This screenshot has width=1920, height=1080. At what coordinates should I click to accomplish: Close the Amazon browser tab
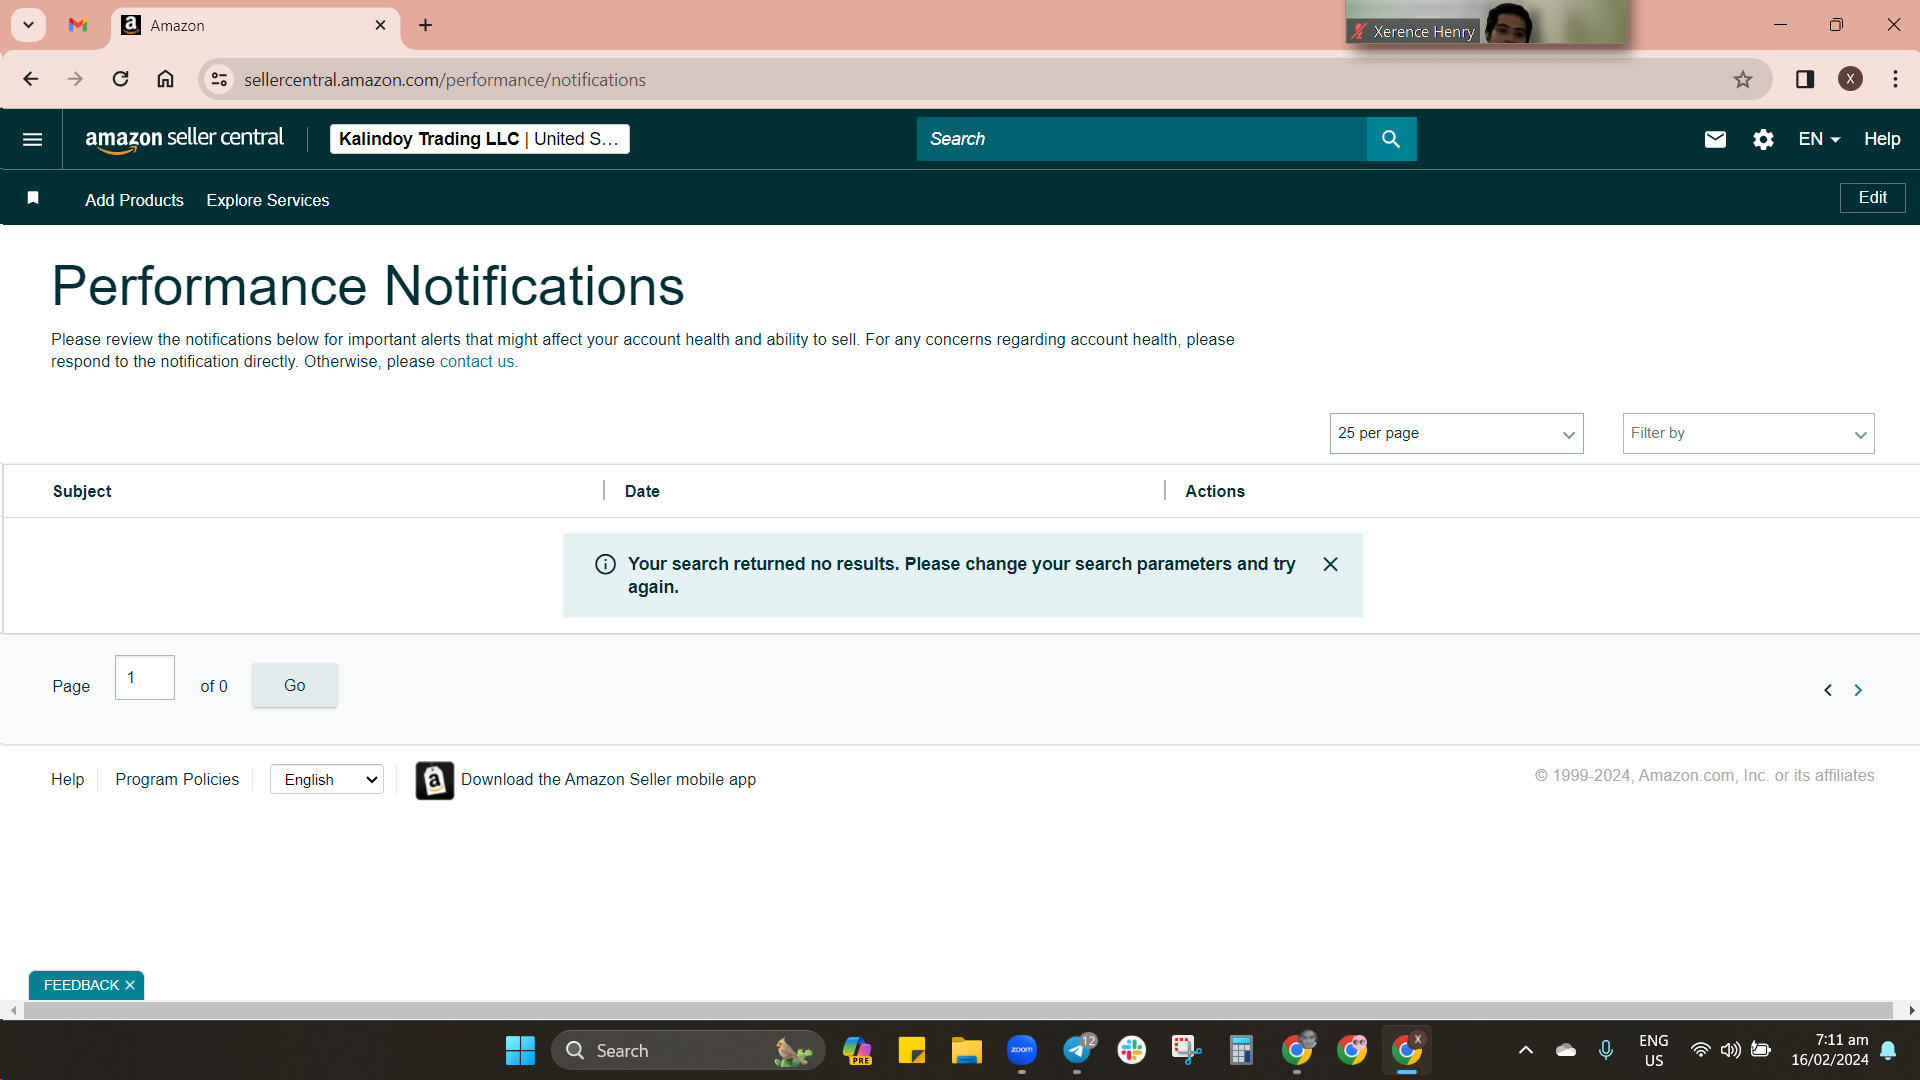point(380,25)
